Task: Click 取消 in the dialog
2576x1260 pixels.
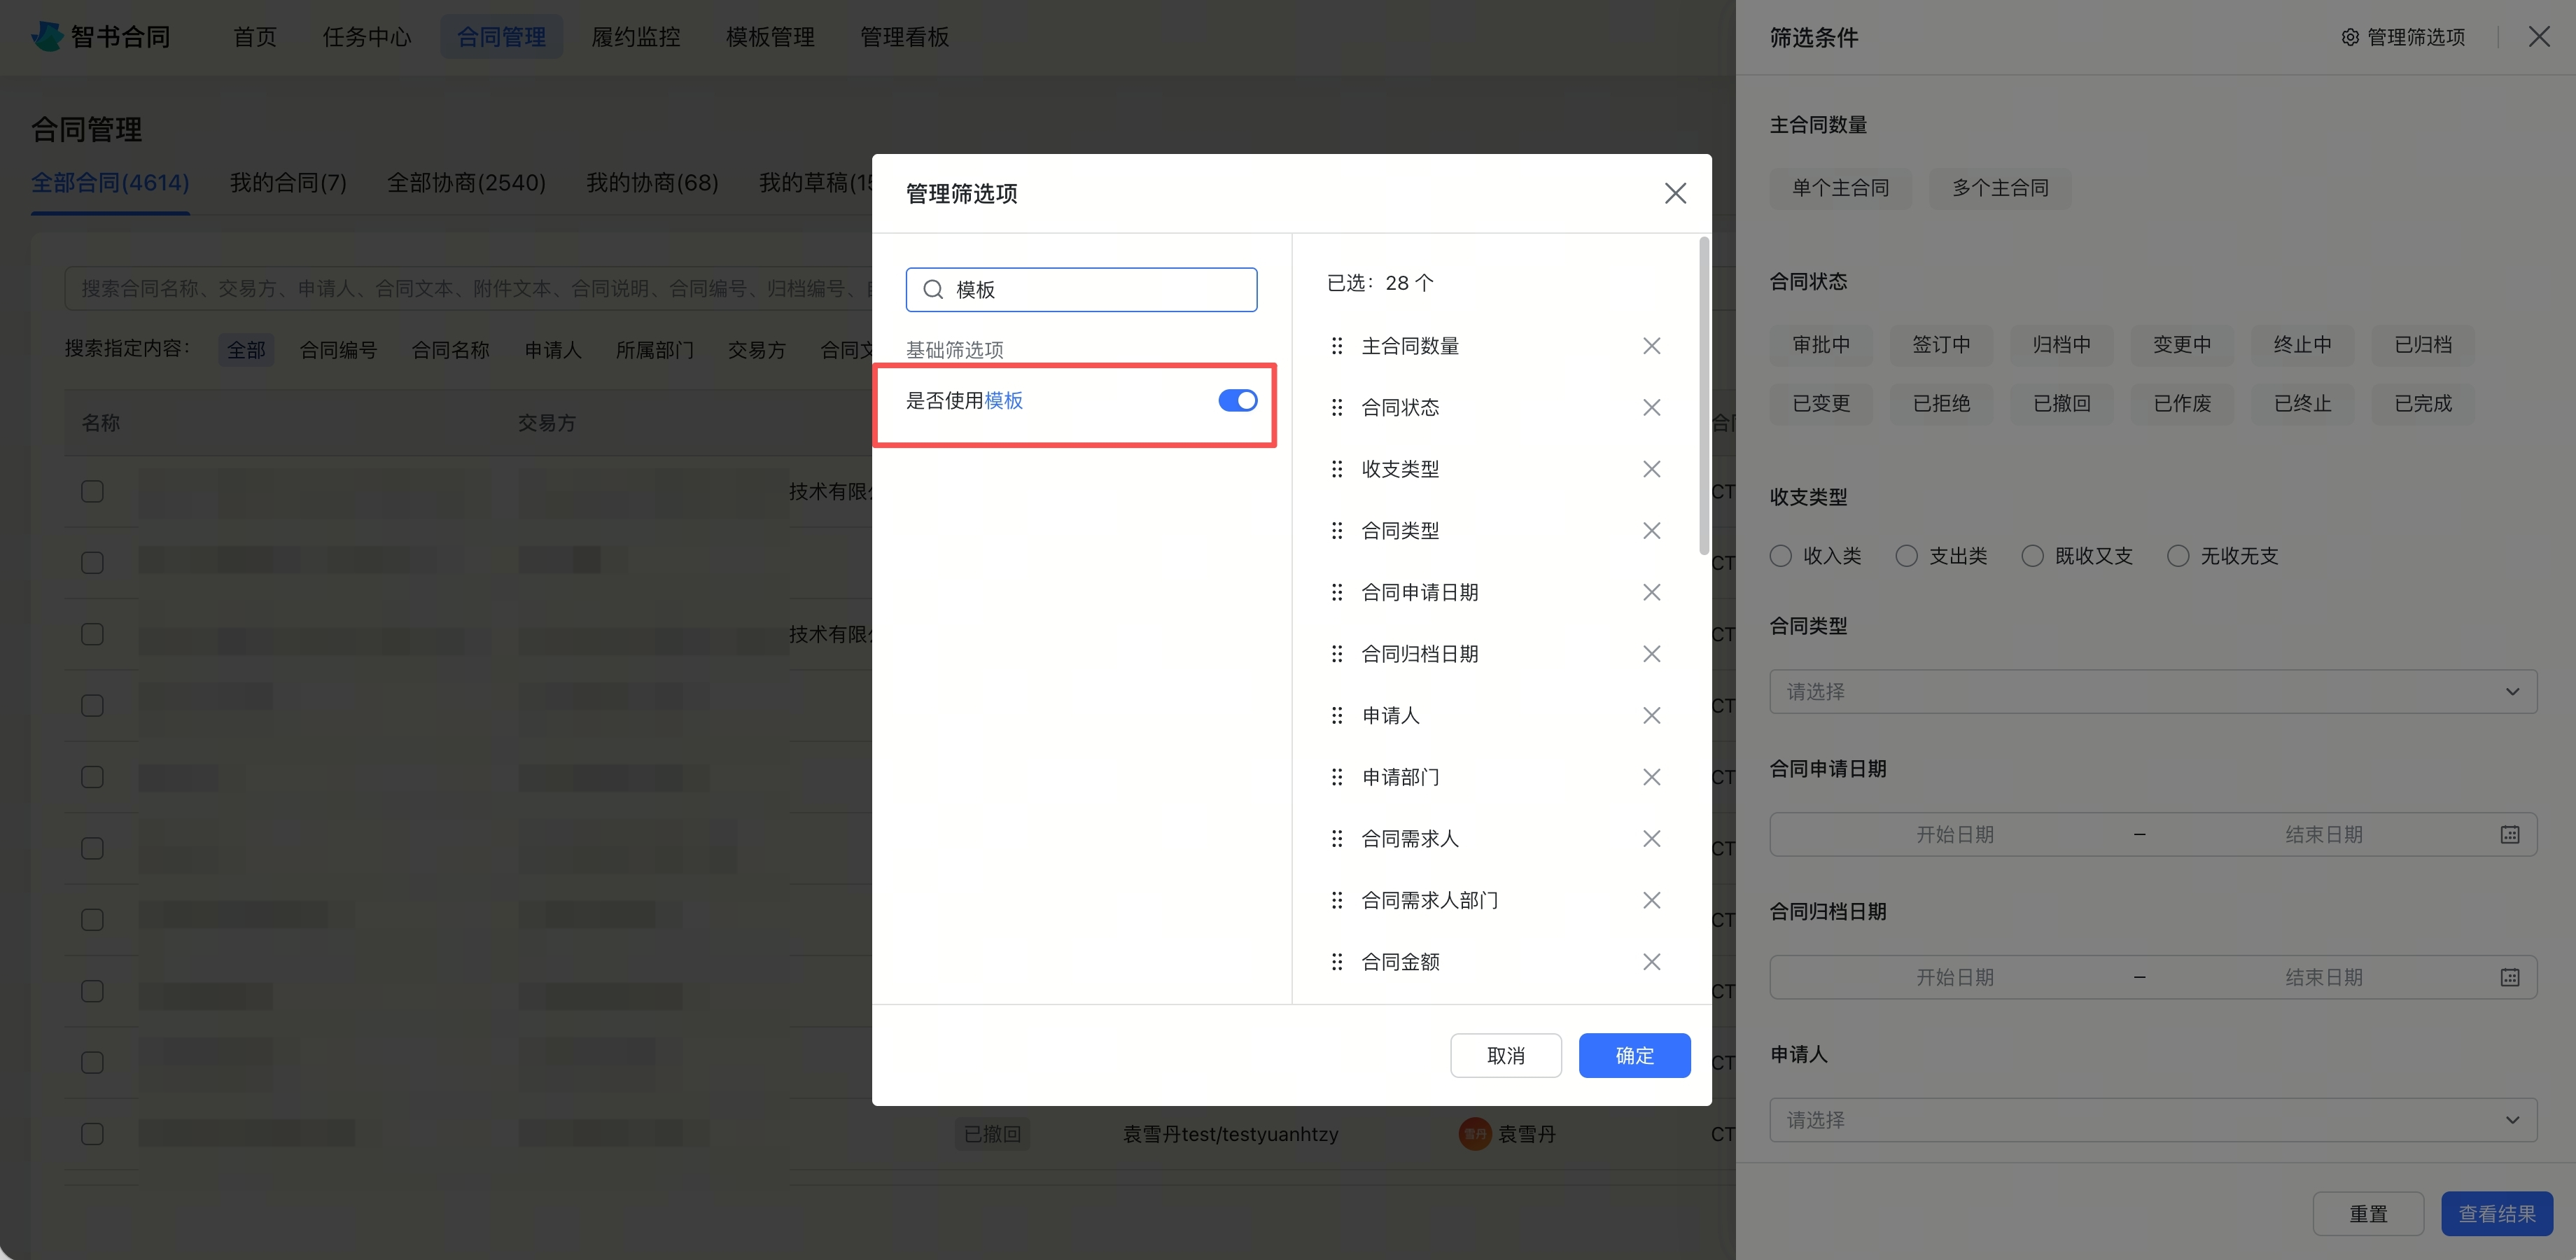Action: tap(1506, 1055)
